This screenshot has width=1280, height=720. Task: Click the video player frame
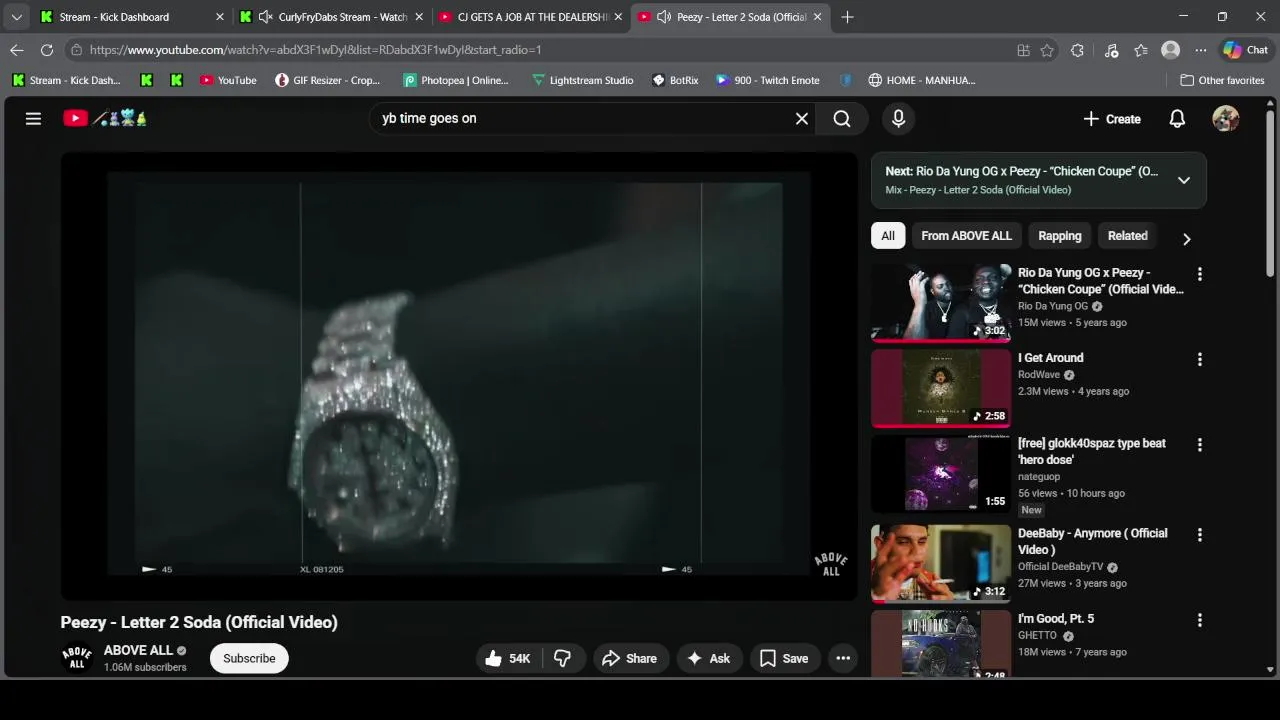click(459, 376)
